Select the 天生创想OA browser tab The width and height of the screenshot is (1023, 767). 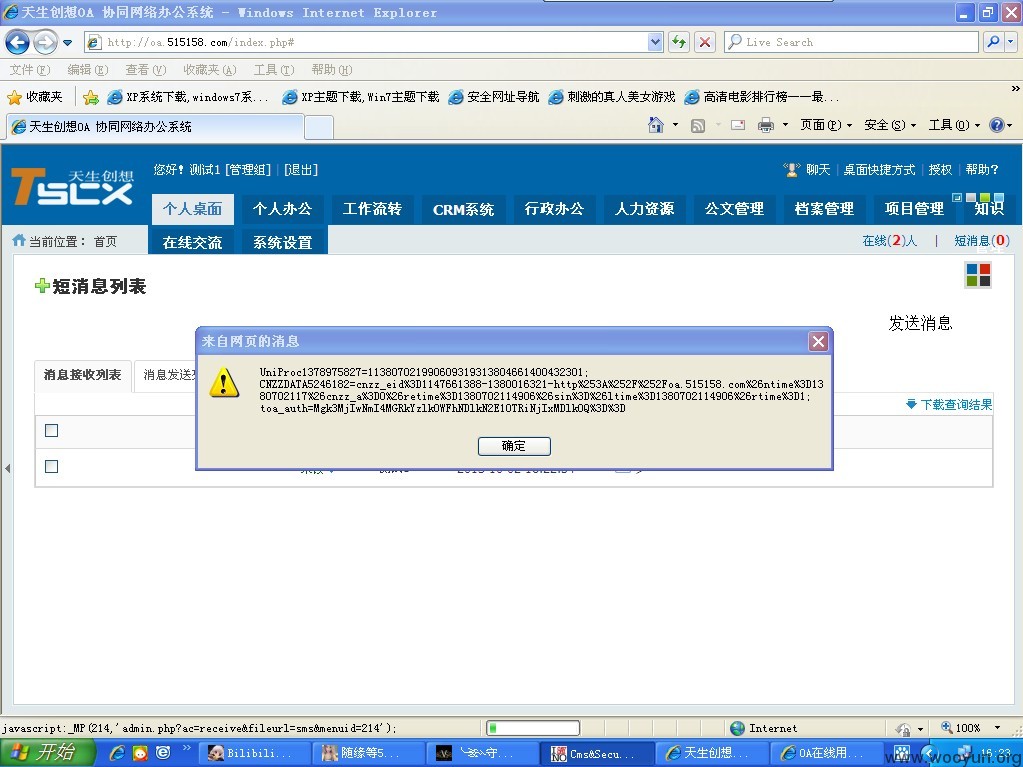(155, 127)
